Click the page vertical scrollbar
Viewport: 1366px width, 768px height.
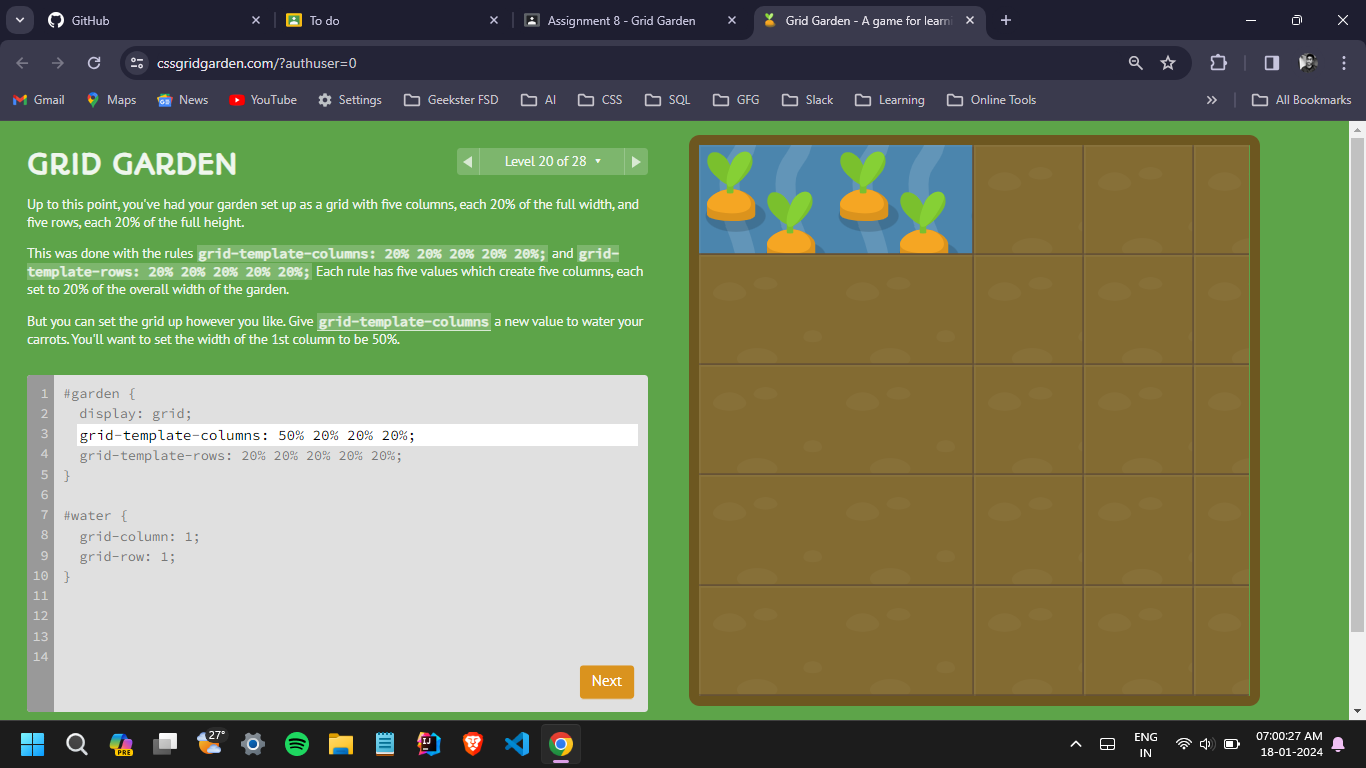click(x=1357, y=380)
